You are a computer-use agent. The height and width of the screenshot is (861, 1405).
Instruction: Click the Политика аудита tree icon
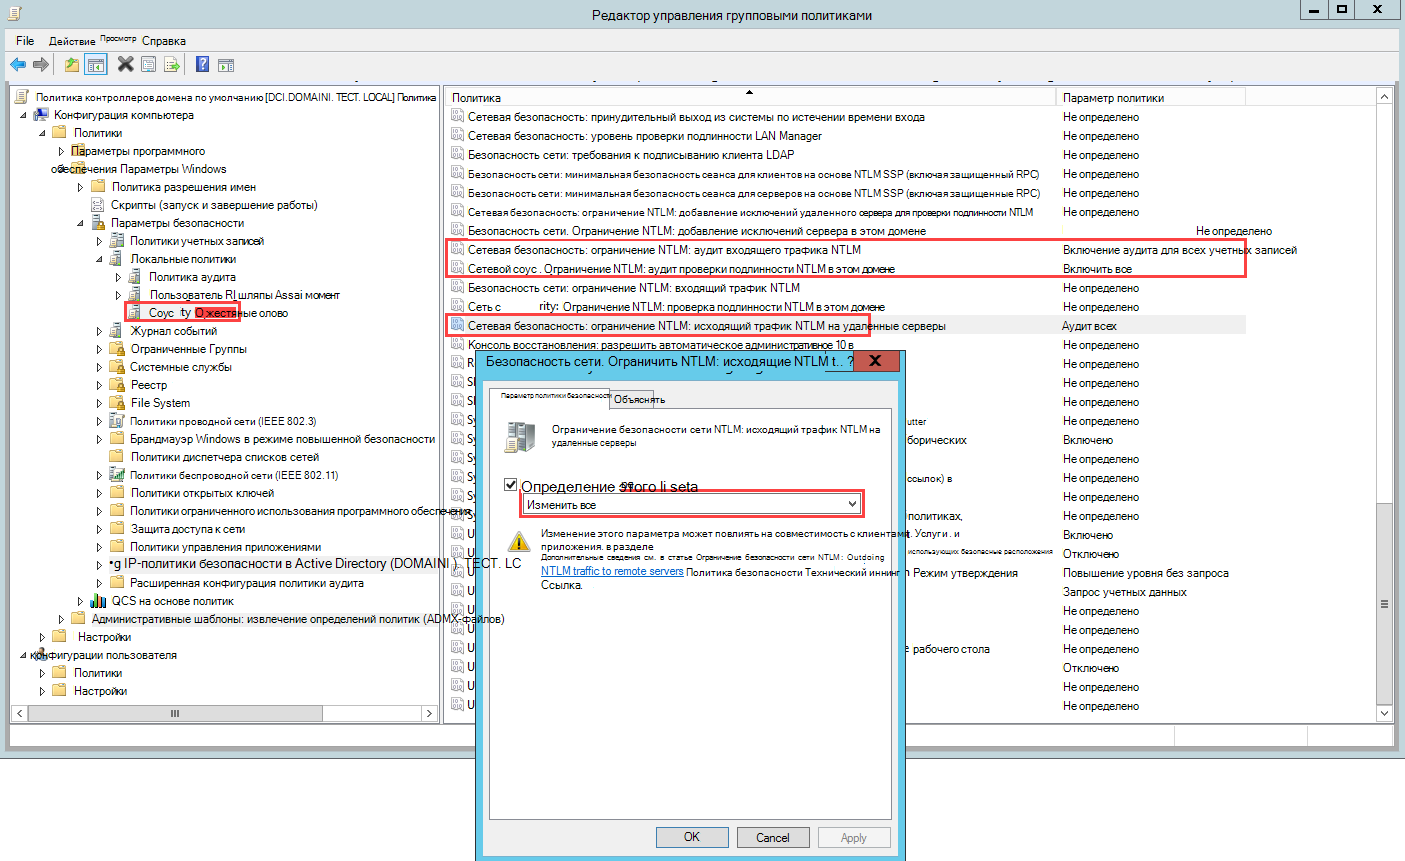click(135, 277)
